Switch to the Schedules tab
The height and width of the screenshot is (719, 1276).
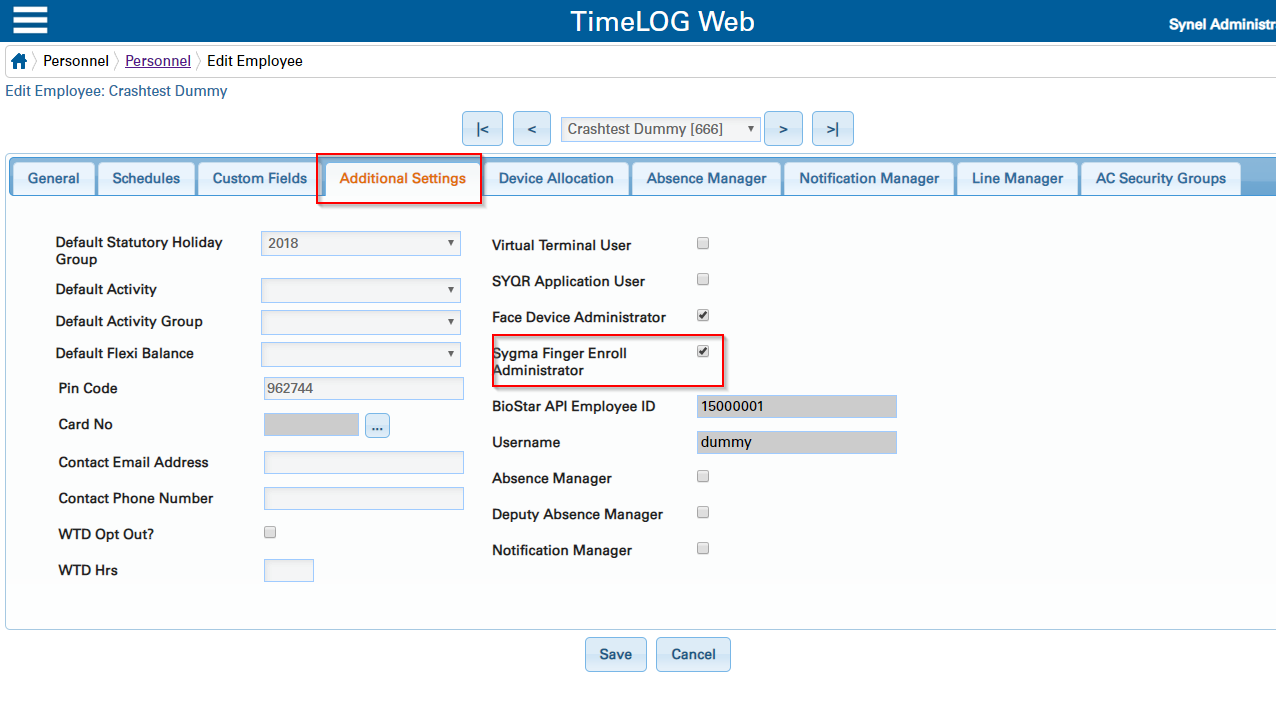146,178
